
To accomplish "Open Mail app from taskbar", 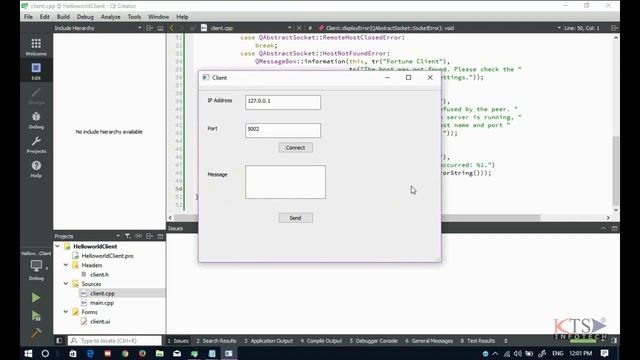I will pos(177,353).
